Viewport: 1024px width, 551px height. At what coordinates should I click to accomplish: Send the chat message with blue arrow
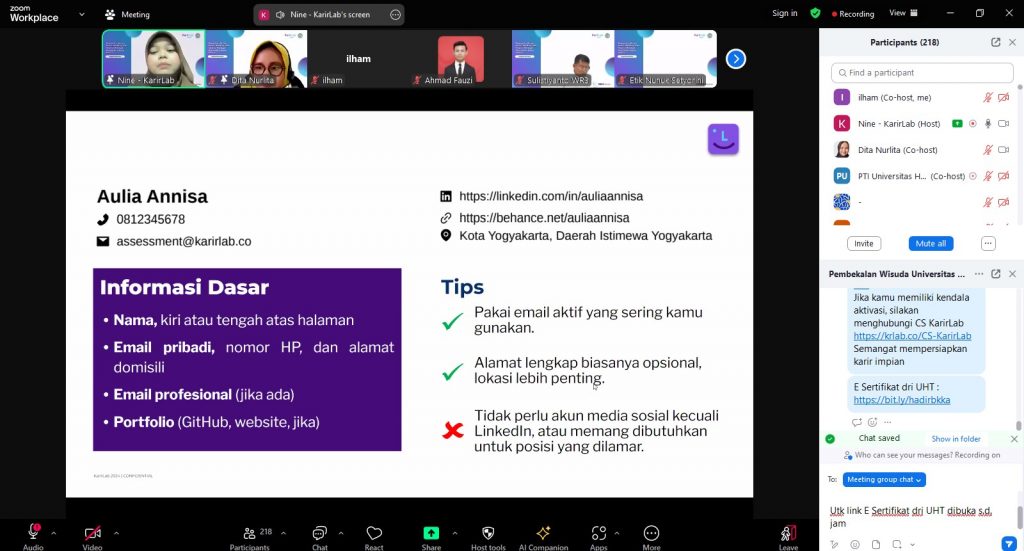point(1009,544)
